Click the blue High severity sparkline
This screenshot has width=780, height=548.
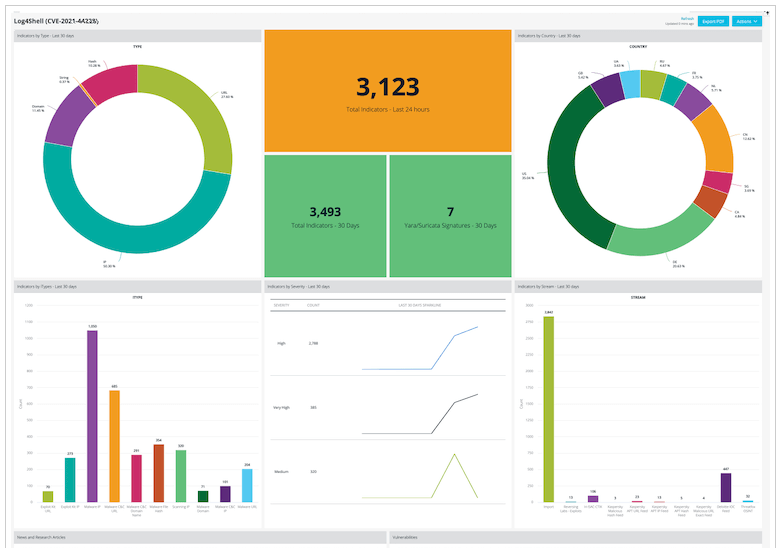coord(420,348)
